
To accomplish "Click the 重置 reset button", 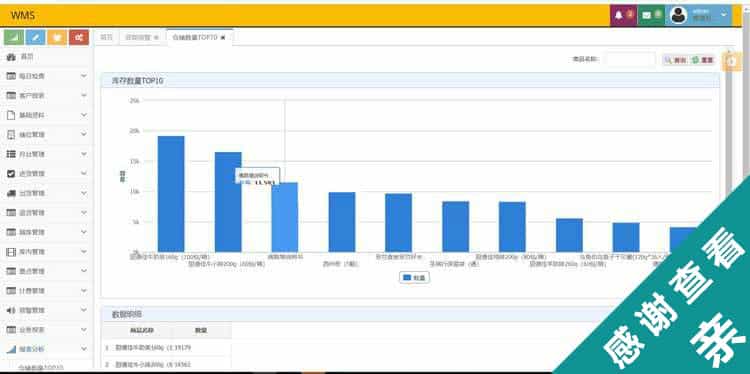I will (703, 60).
